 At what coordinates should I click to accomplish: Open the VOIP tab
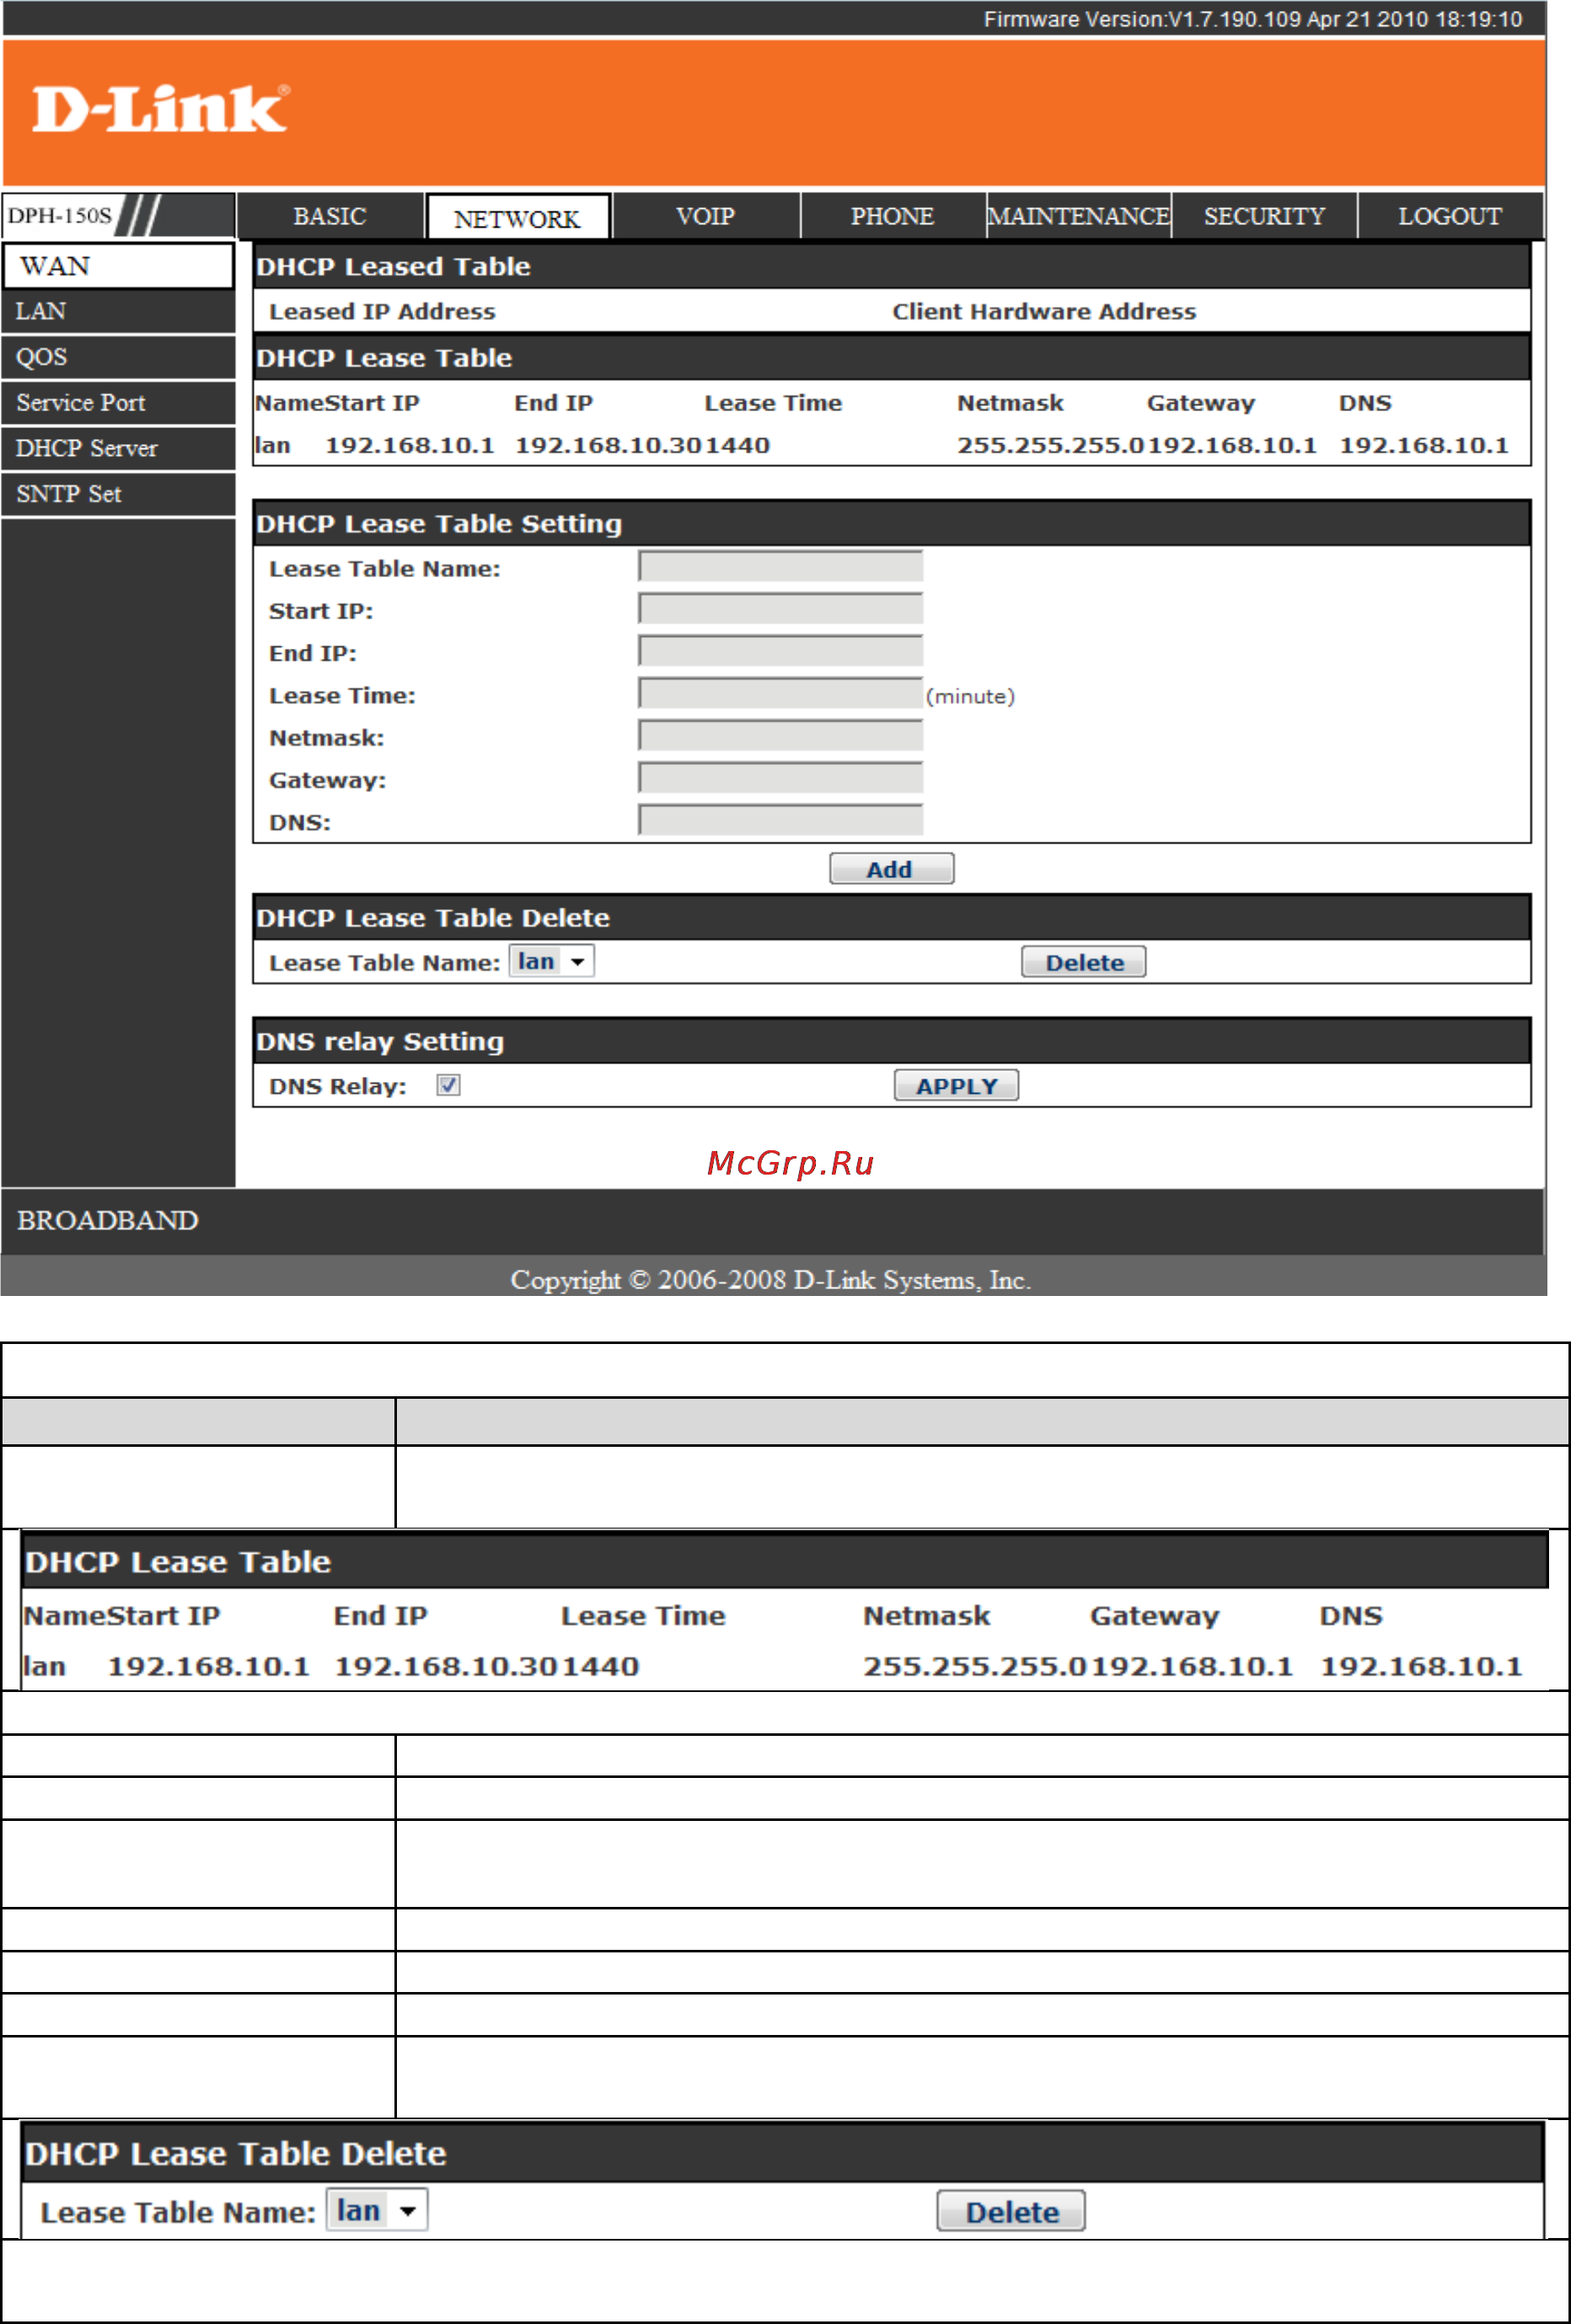(x=705, y=216)
